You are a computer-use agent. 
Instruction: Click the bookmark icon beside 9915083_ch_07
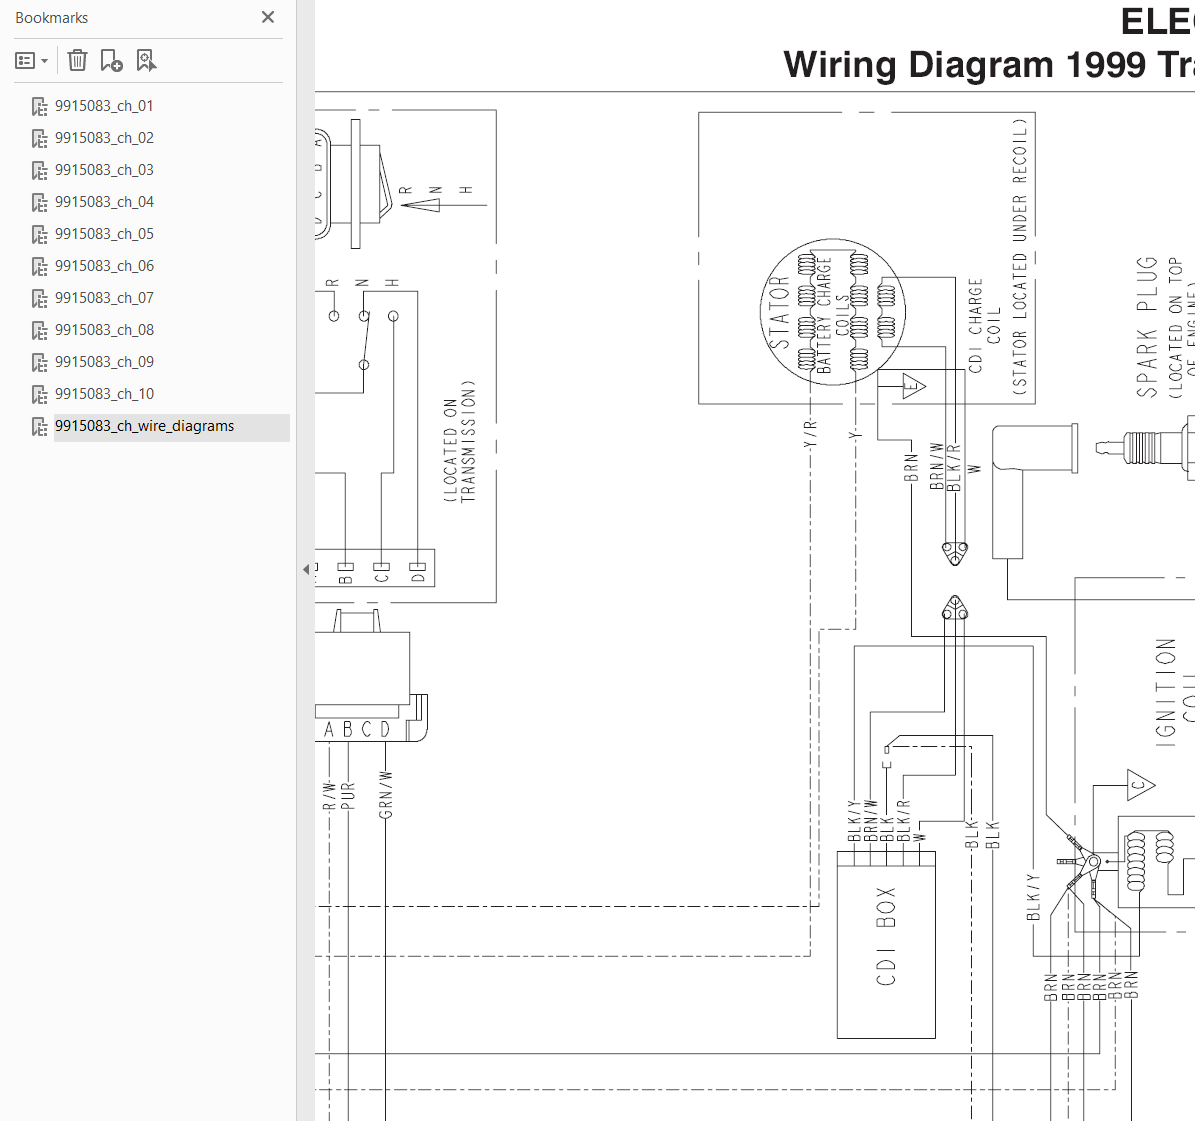pyautogui.click(x=40, y=298)
